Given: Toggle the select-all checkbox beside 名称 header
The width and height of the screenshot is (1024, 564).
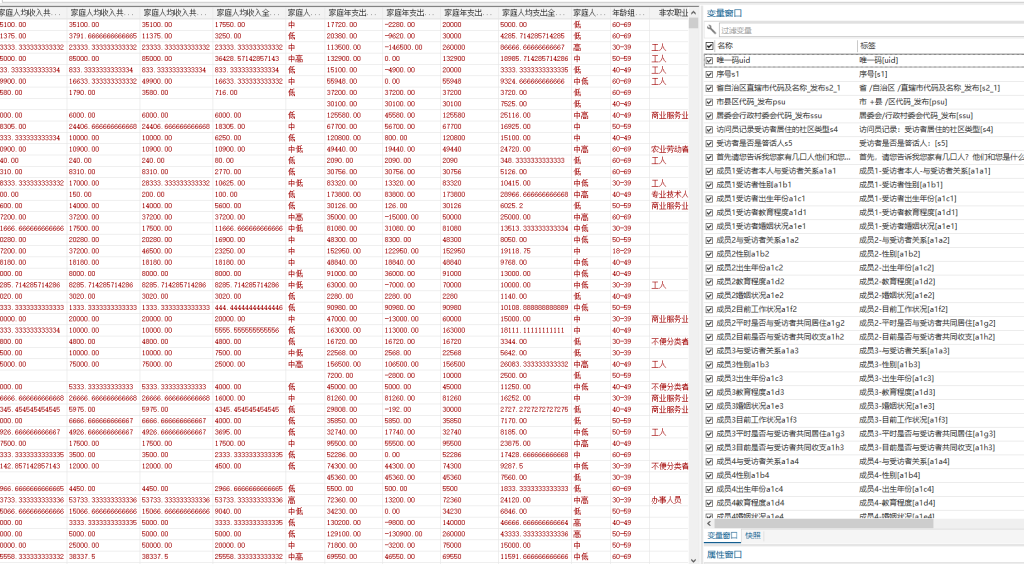Looking at the screenshot, I should click(710, 46).
